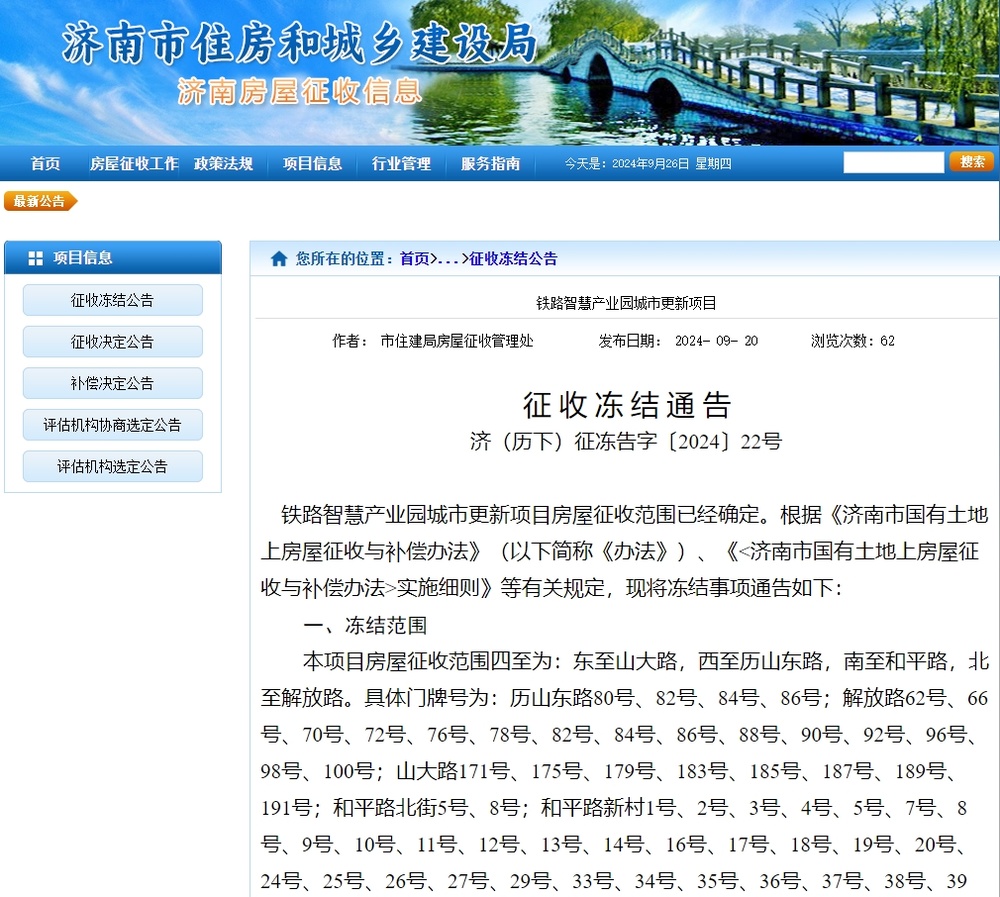Click the 项目信息 sidebar panel header
The image size is (1000, 897).
coord(113,258)
